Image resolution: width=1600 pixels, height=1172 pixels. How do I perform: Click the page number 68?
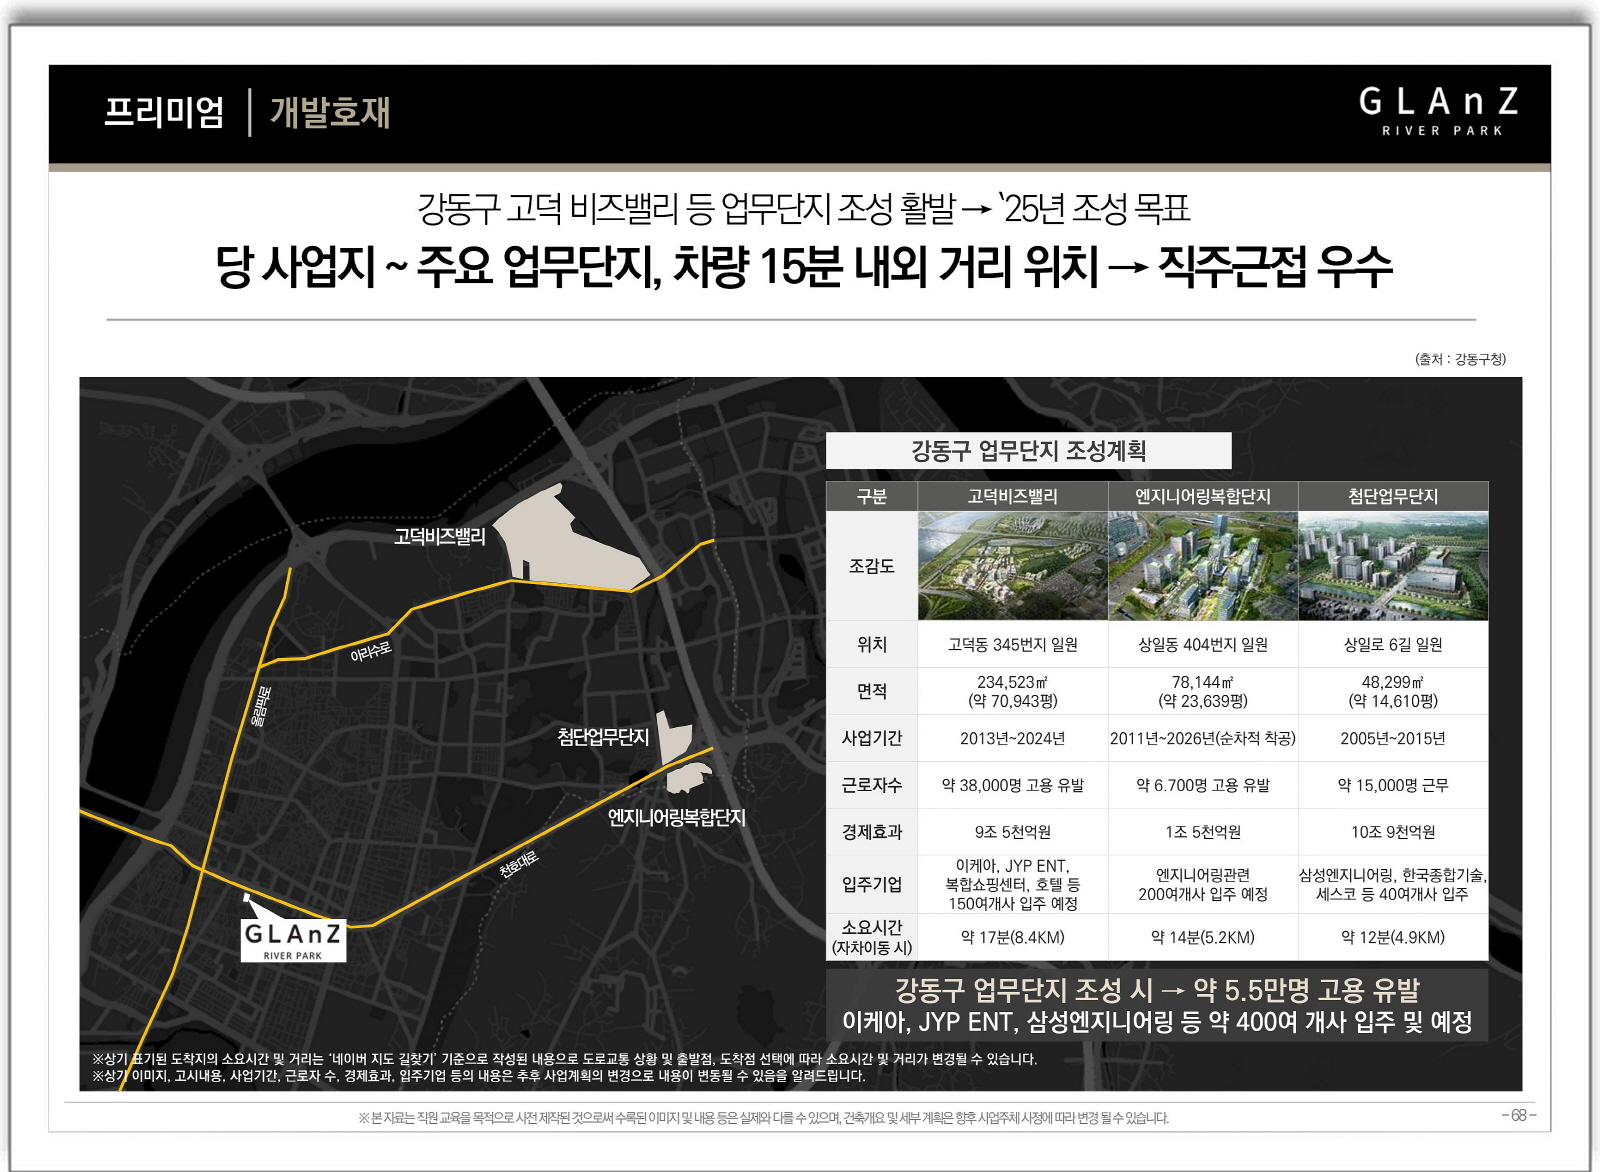click(1518, 1115)
